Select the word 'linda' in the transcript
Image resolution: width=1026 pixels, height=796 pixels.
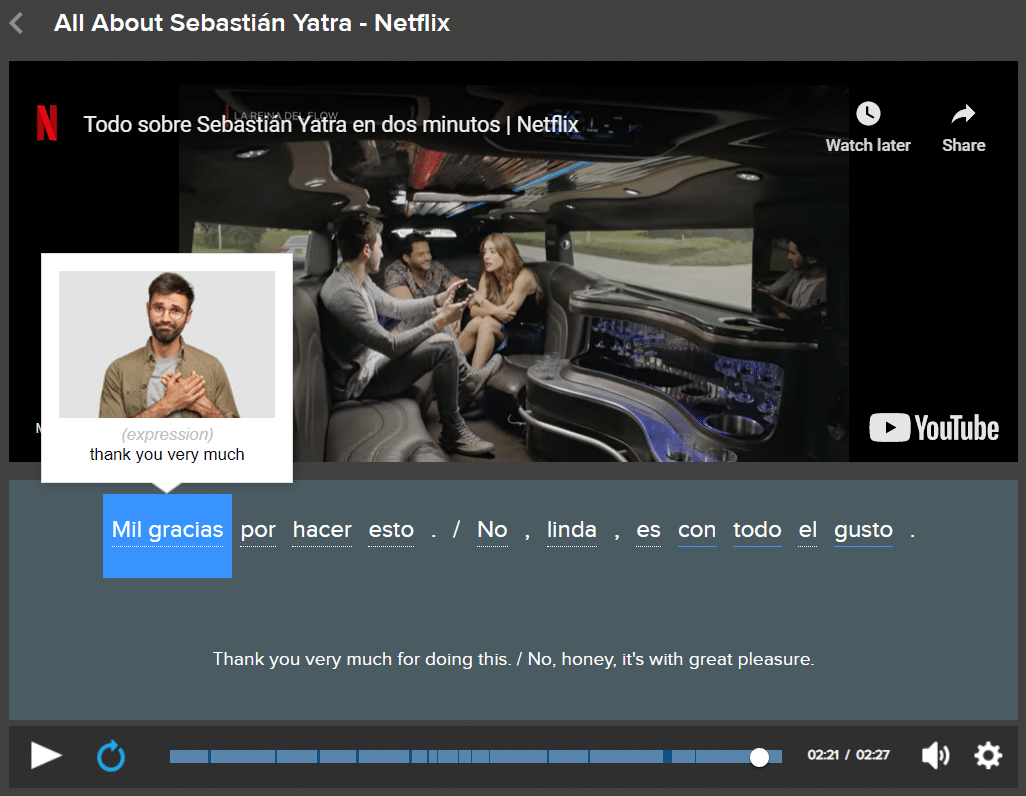572,530
